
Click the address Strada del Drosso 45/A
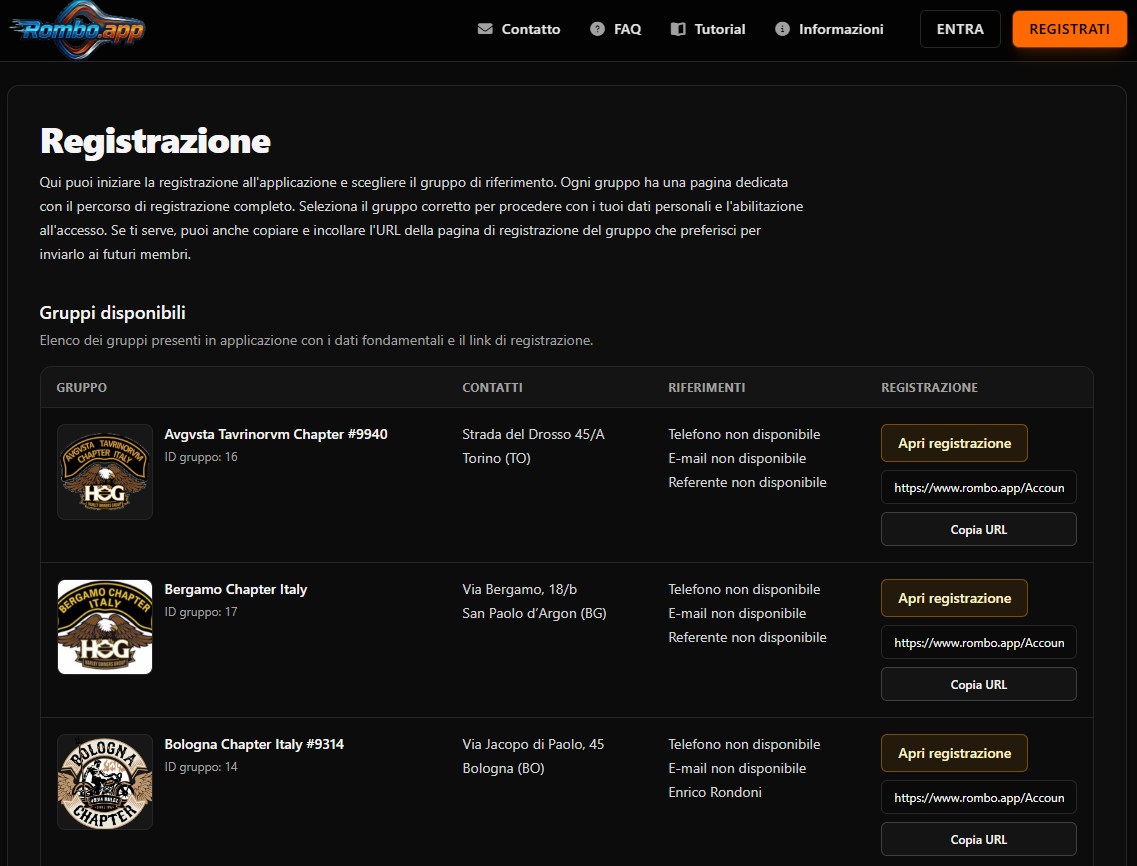(x=534, y=434)
